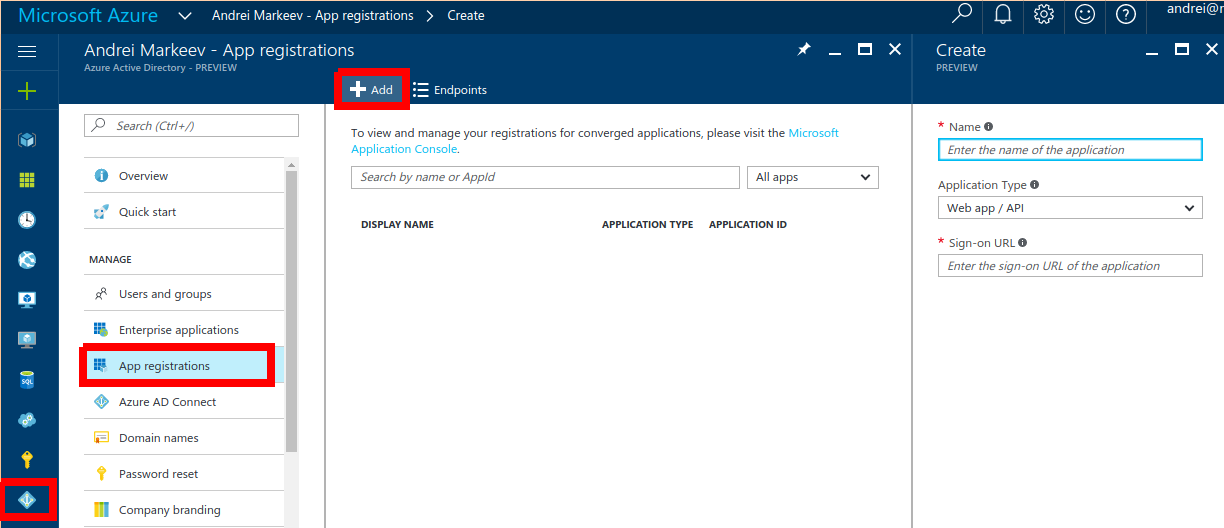Open the yellow key Subscriptions sidebar icon
The image size is (1224, 528).
click(x=27, y=460)
